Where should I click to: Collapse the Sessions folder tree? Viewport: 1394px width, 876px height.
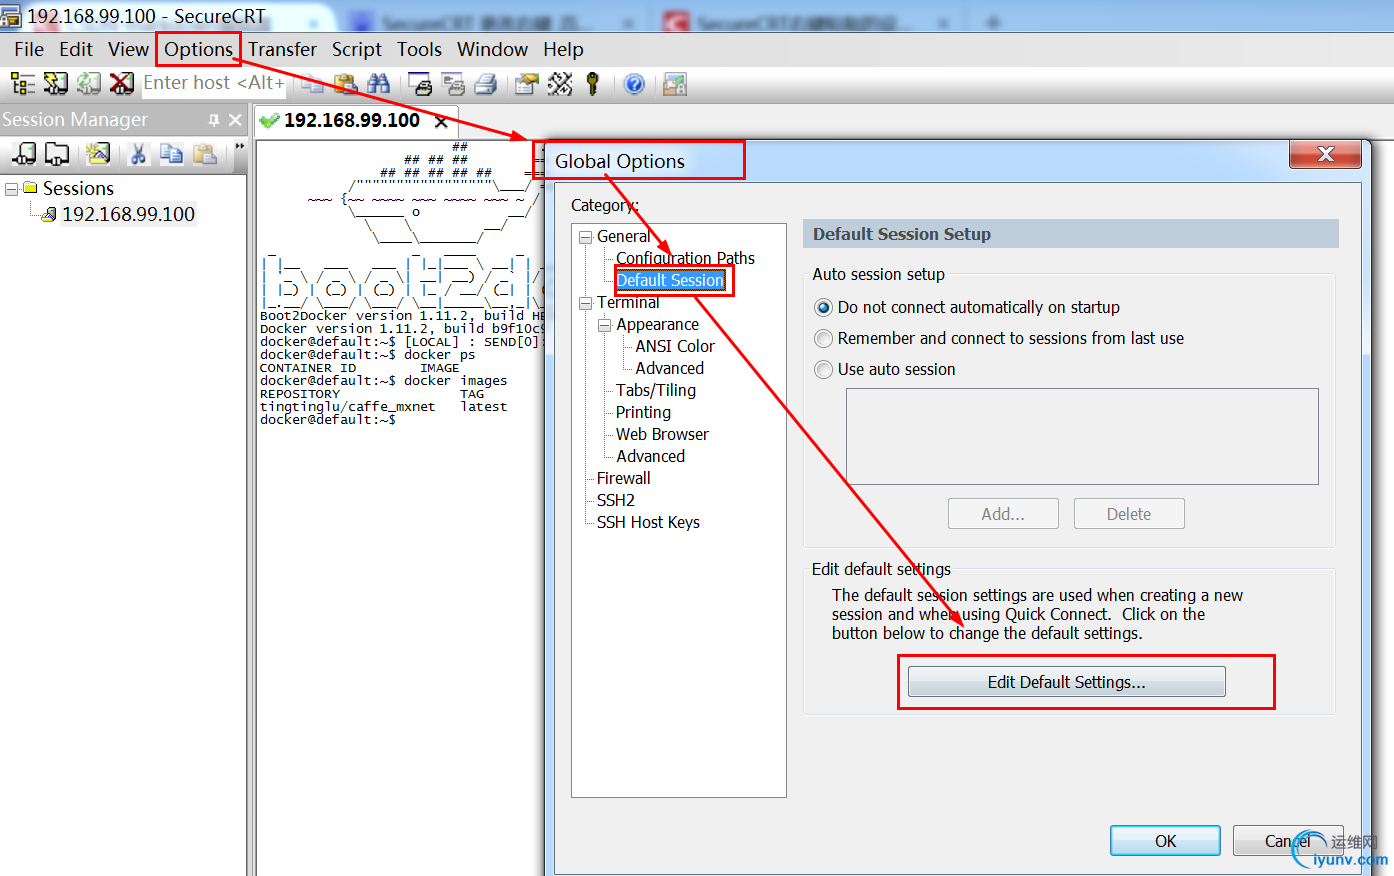point(12,188)
